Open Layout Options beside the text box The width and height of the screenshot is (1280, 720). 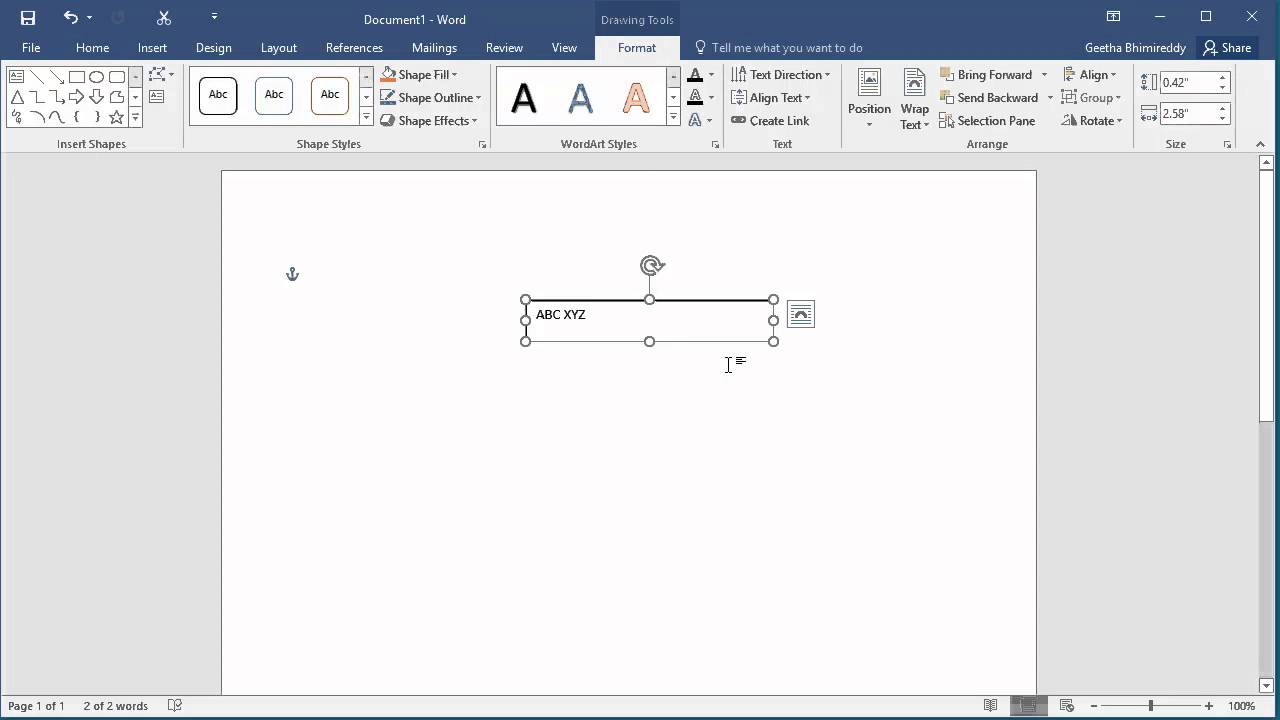pyautogui.click(x=801, y=315)
